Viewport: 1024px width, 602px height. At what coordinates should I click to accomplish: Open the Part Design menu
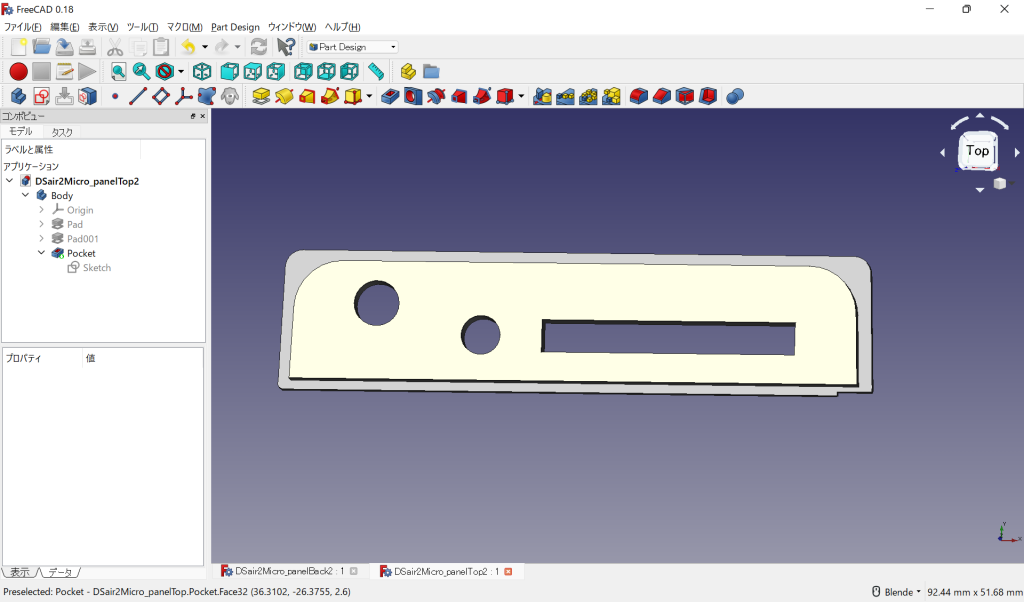235,27
